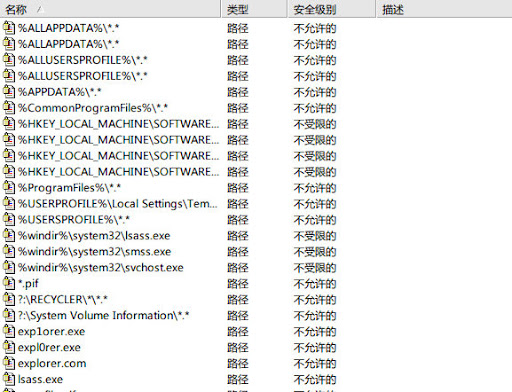Screen dimensions: 512x392
Task: Click 路径 in the *.pif row
Action: [238, 284]
